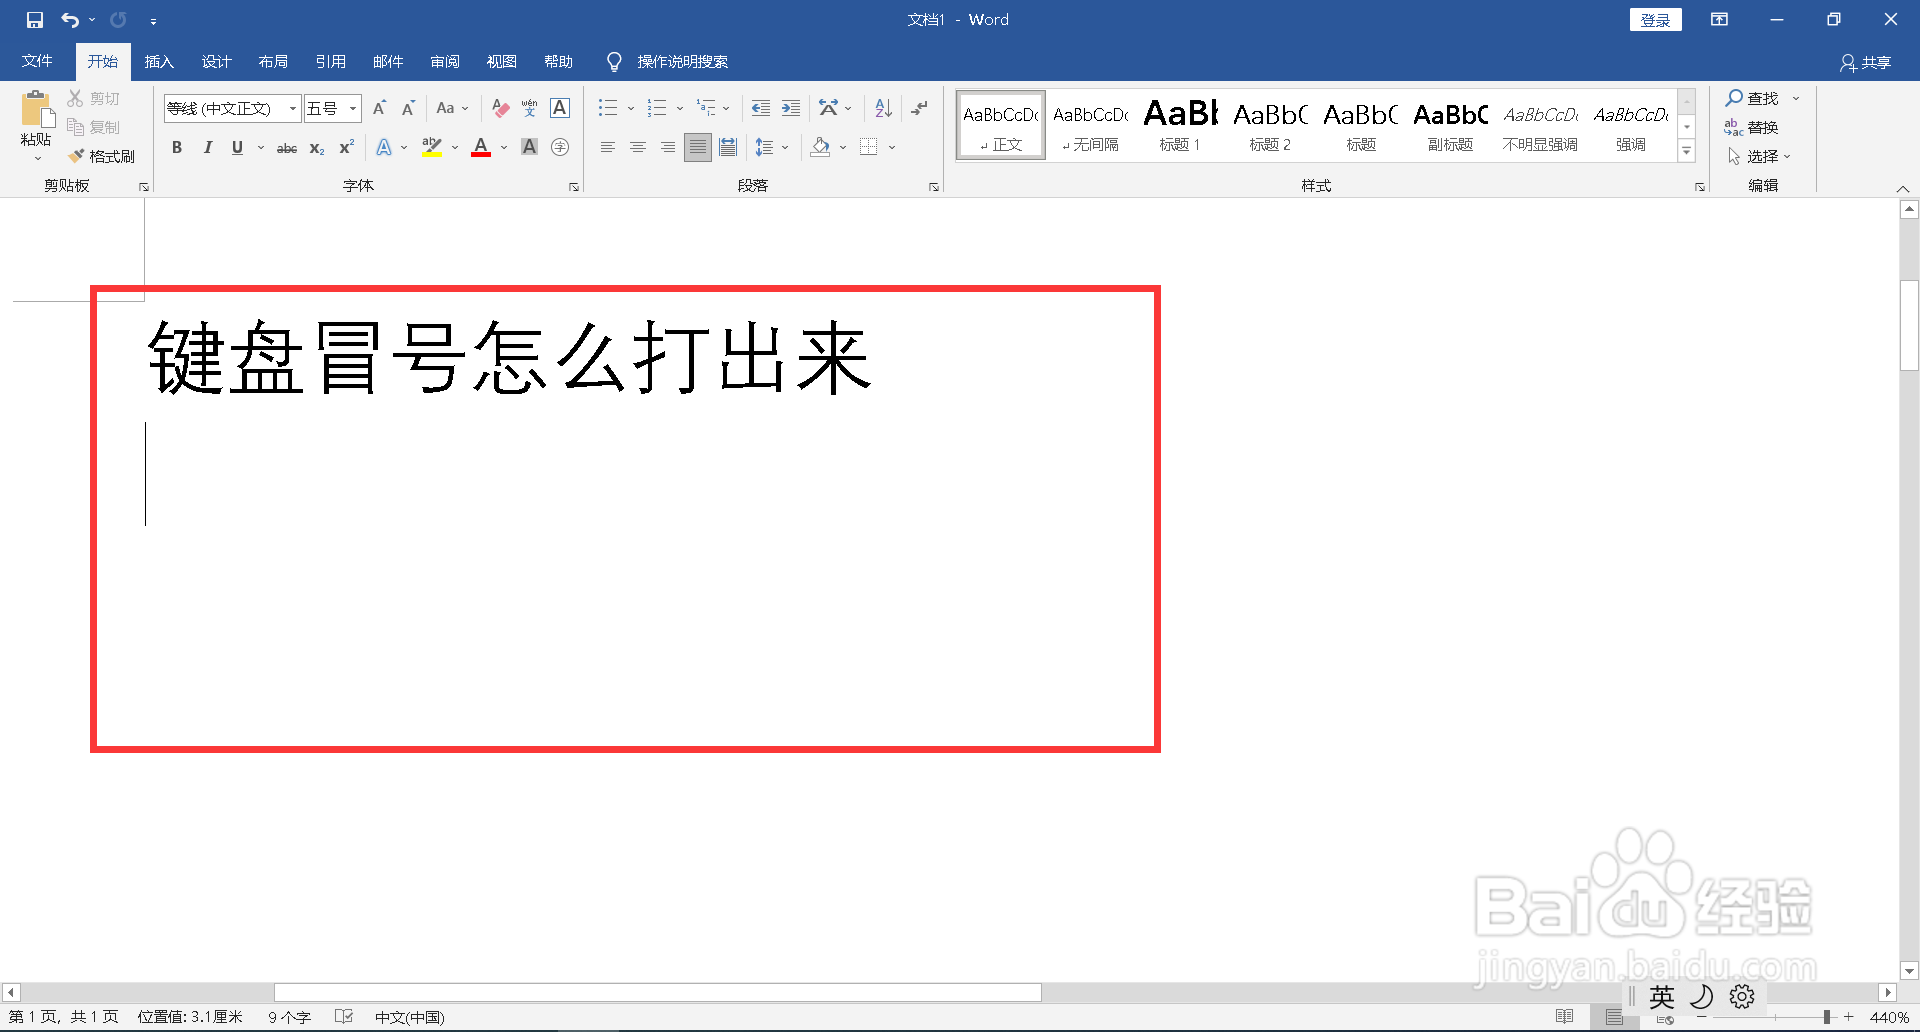
Task: Apply the 标题 1 style
Action: [x=1179, y=124]
